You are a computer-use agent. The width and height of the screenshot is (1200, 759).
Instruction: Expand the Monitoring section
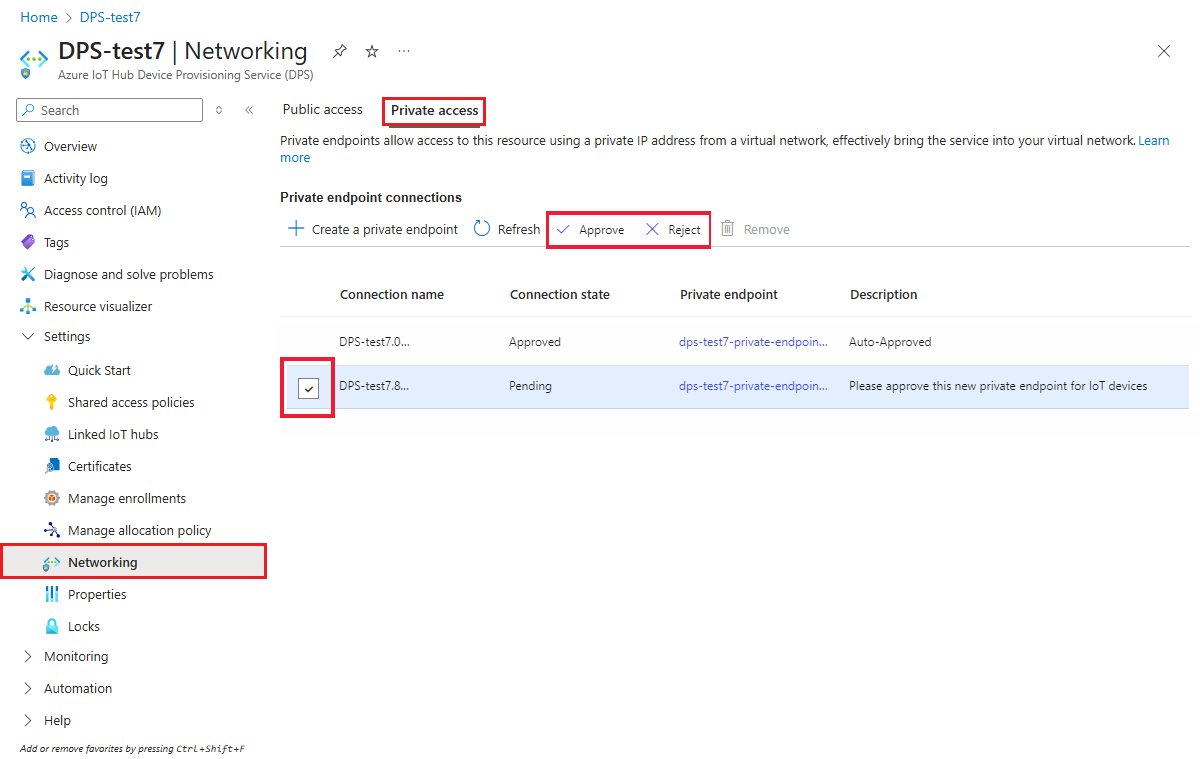[75, 656]
